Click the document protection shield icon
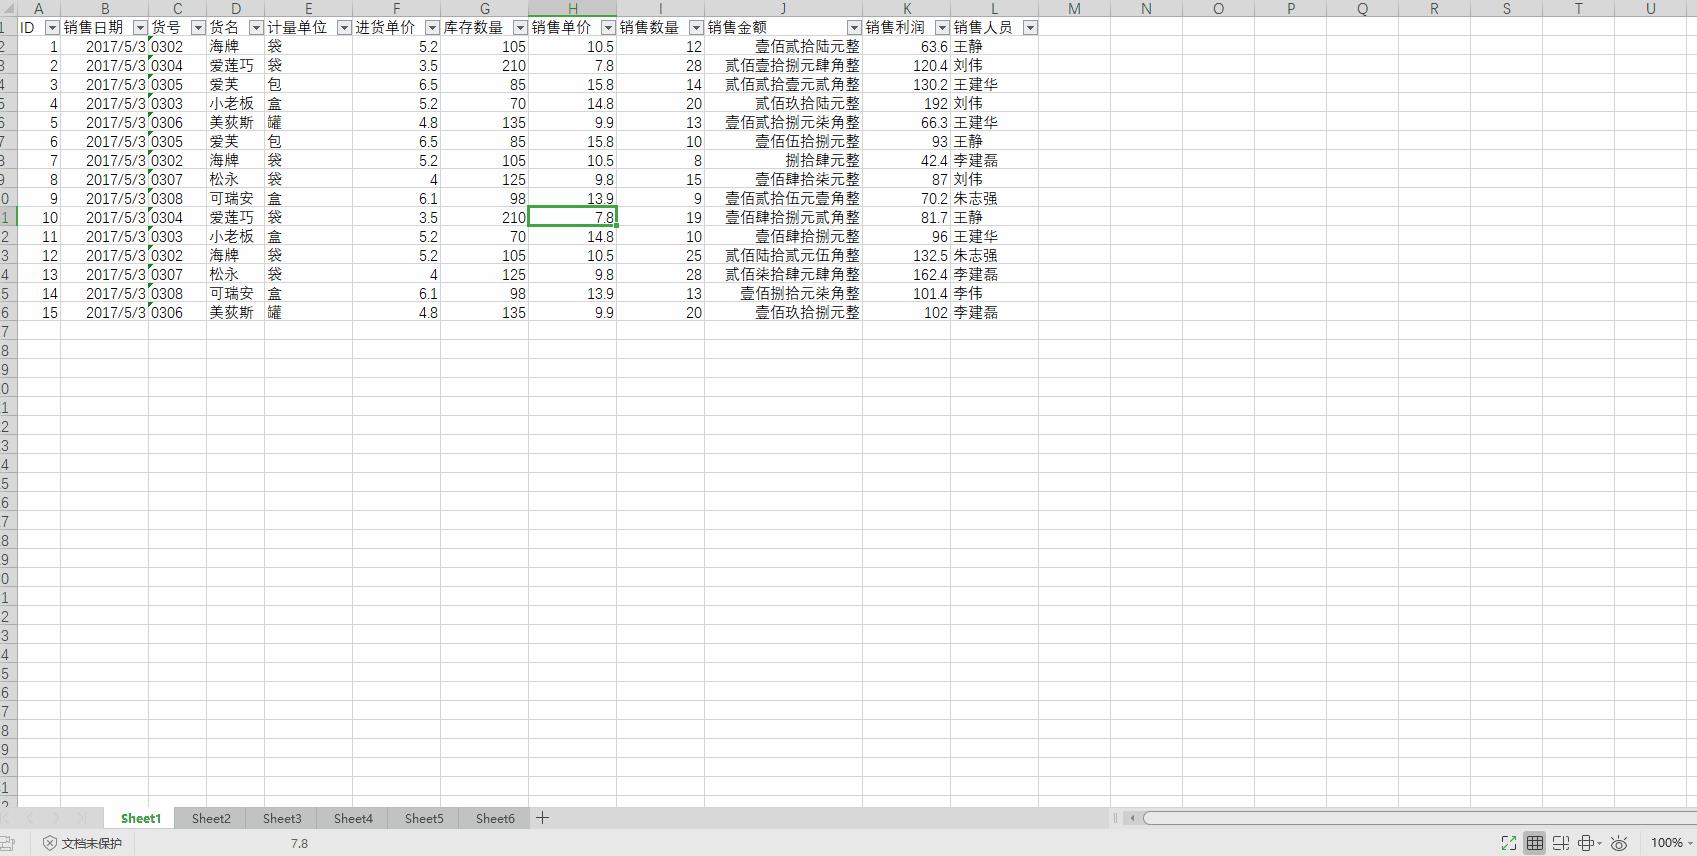 [x=49, y=843]
